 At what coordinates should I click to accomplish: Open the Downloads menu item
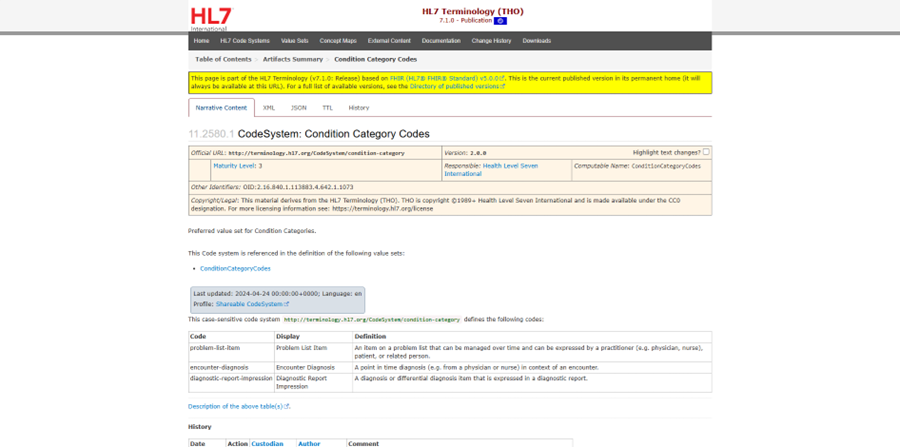pyautogui.click(x=537, y=41)
